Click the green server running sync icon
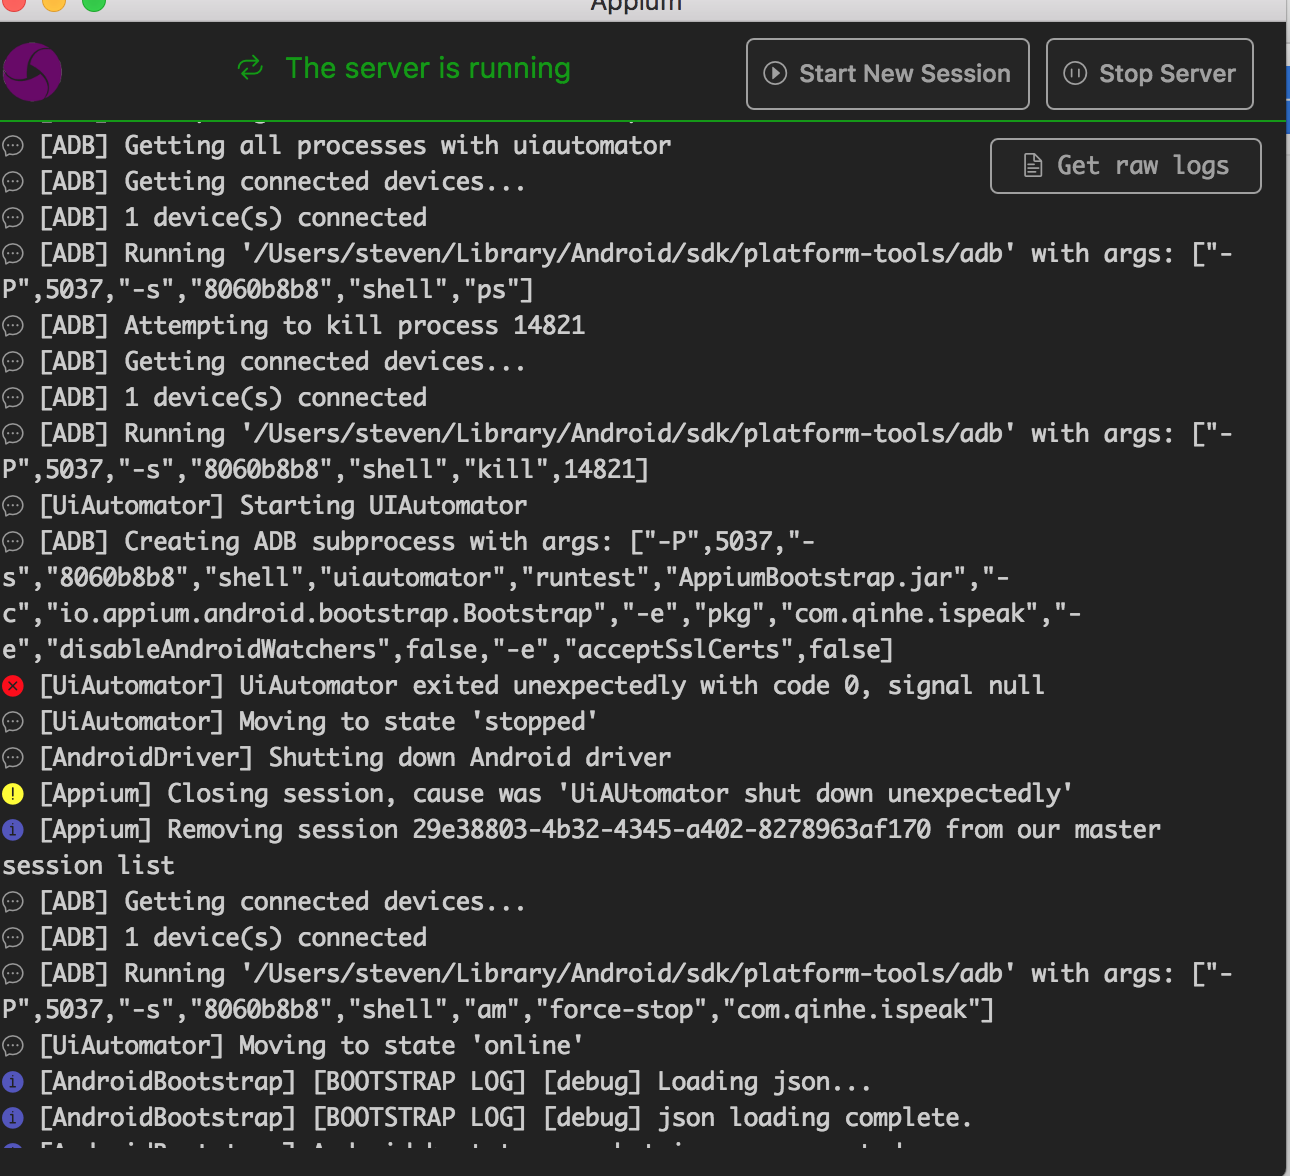The height and width of the screenshot is (1176, 1290). tap(250, 68)
